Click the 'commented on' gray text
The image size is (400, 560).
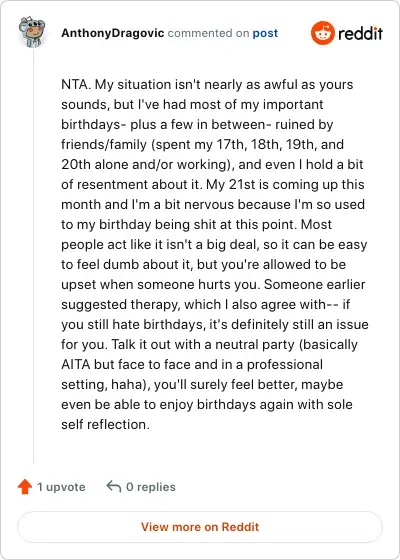[208, 33]
